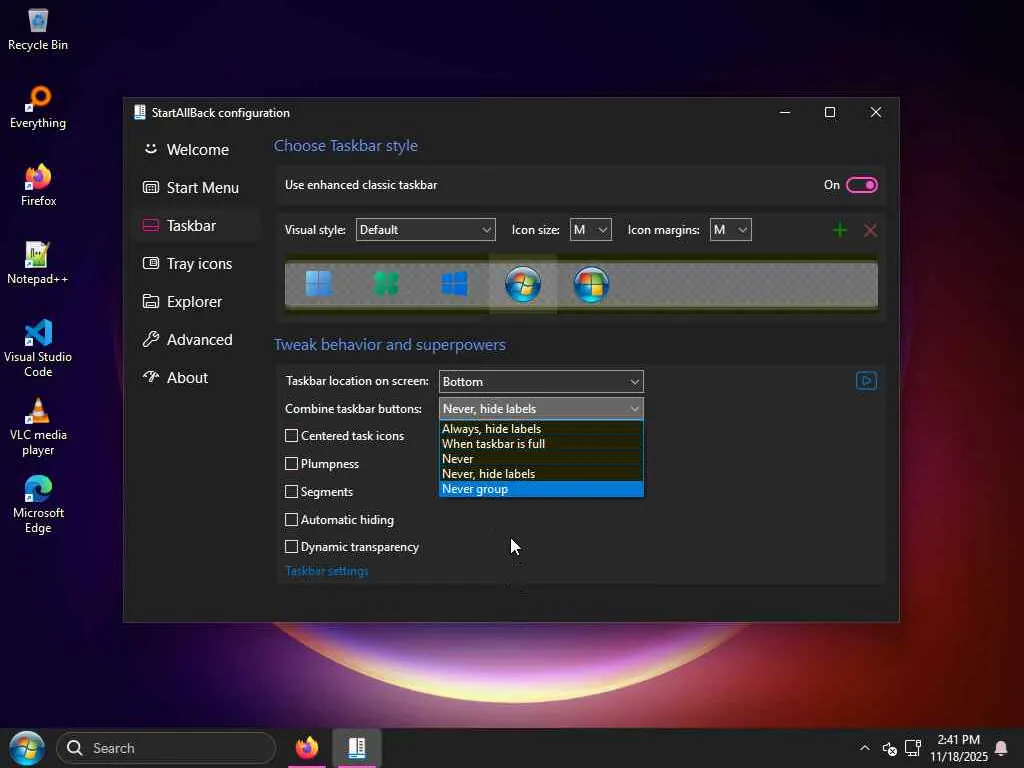Viewport: 1024px width, 768px height.
Task: Open the Taskbar settings link
Action: pyautogui.click(x=327, y=571)
